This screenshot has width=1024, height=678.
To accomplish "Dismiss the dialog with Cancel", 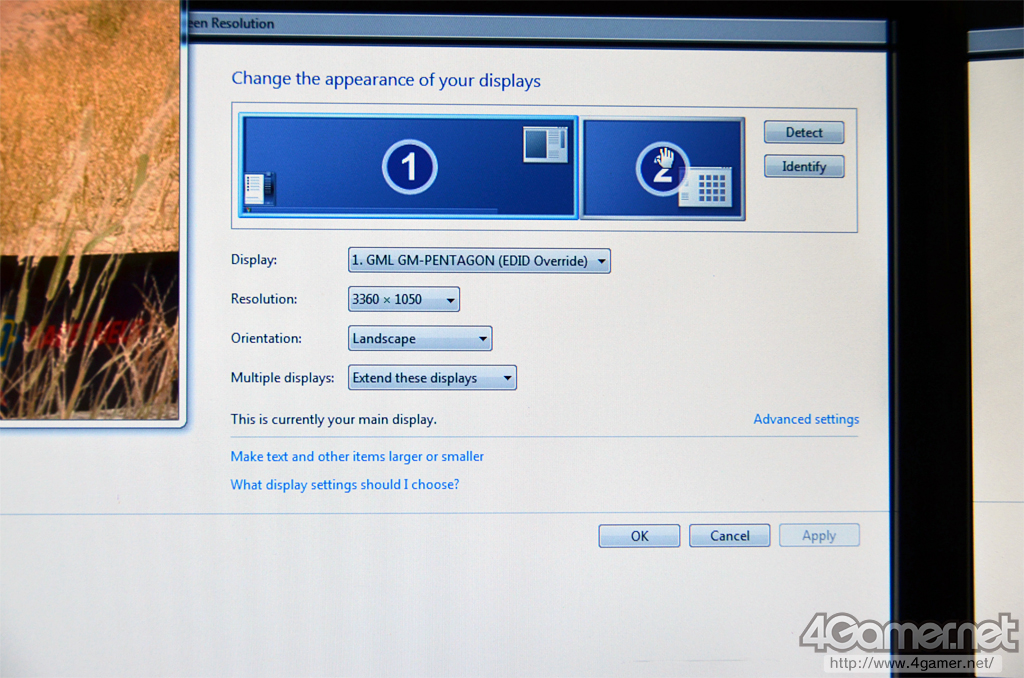I will coord(729,536).
